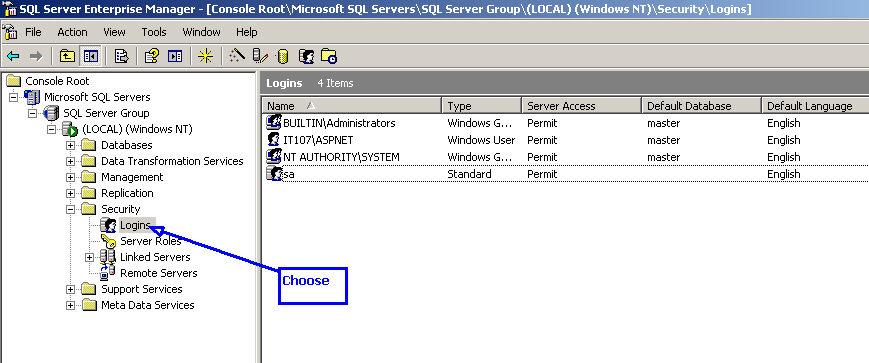Open the Window menu
Screen dimensions: 869x363
[202, 32]
